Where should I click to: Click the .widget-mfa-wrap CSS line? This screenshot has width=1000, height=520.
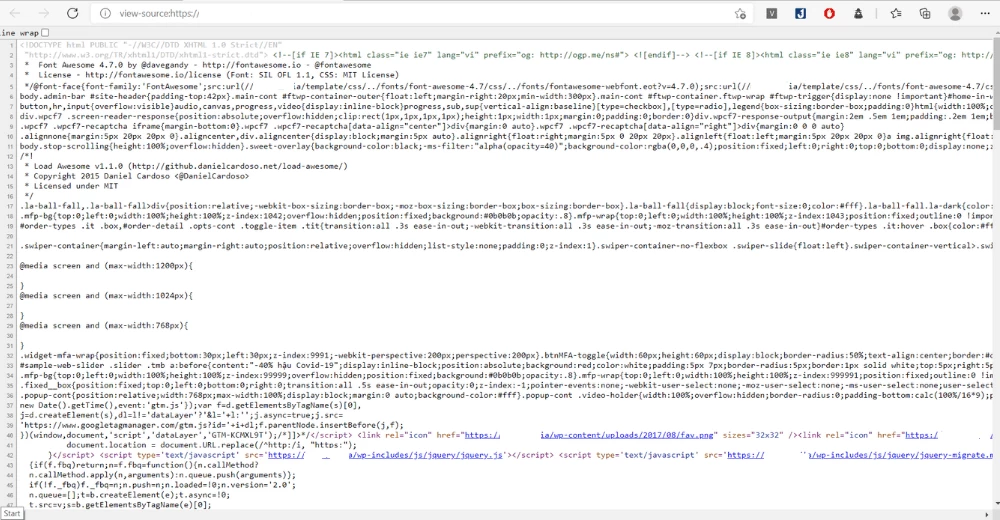[506, 355]
